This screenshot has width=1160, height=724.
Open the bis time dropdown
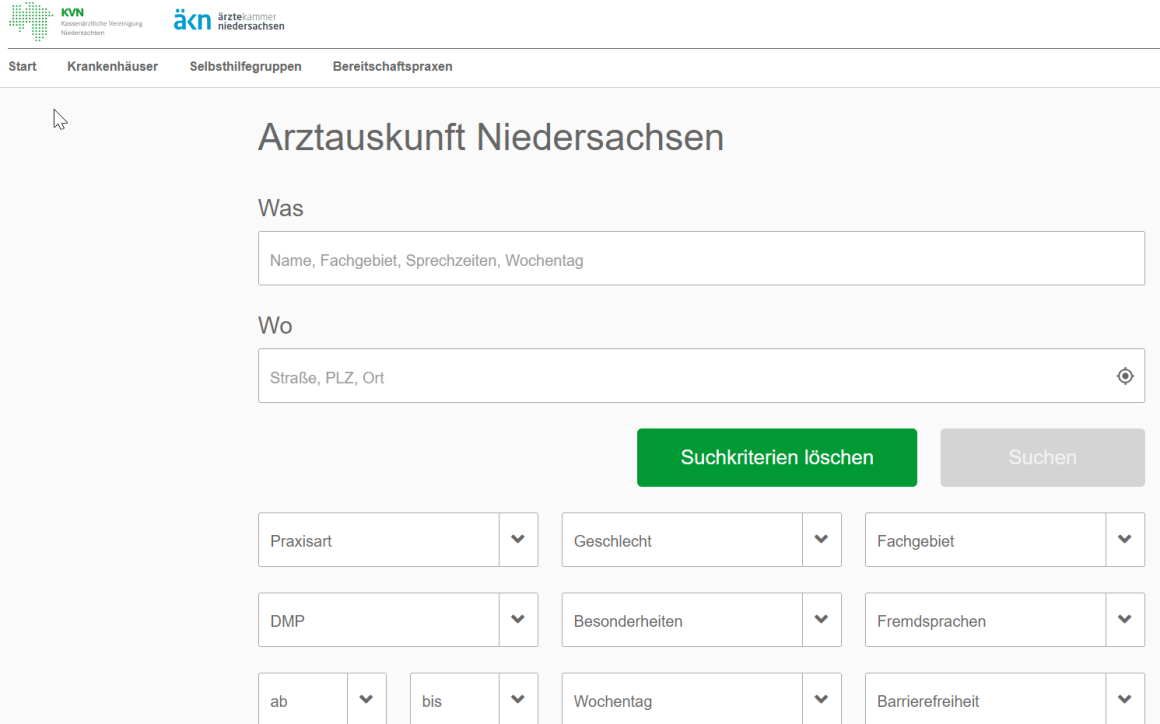[473, 700]
